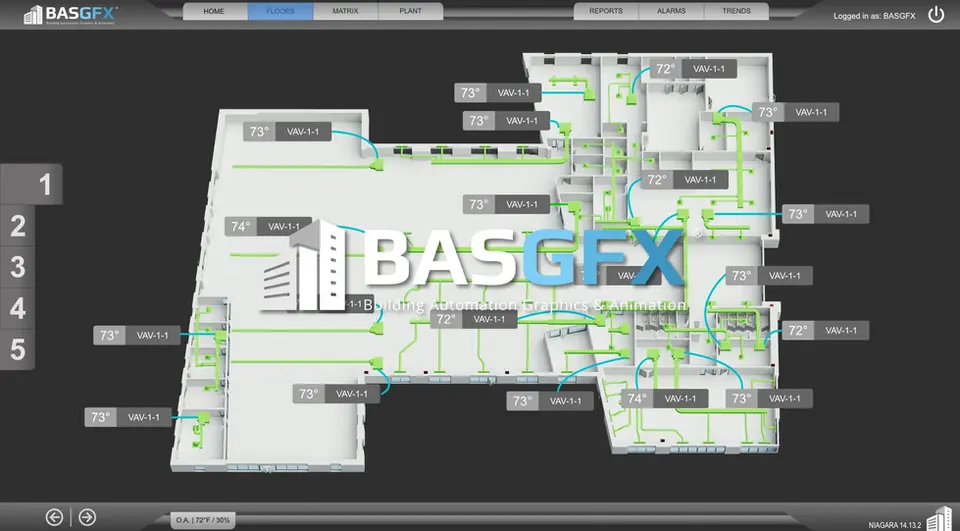Switch to floor 3
This screenshot has height=531, width=960.
click(x=17, y=267)
